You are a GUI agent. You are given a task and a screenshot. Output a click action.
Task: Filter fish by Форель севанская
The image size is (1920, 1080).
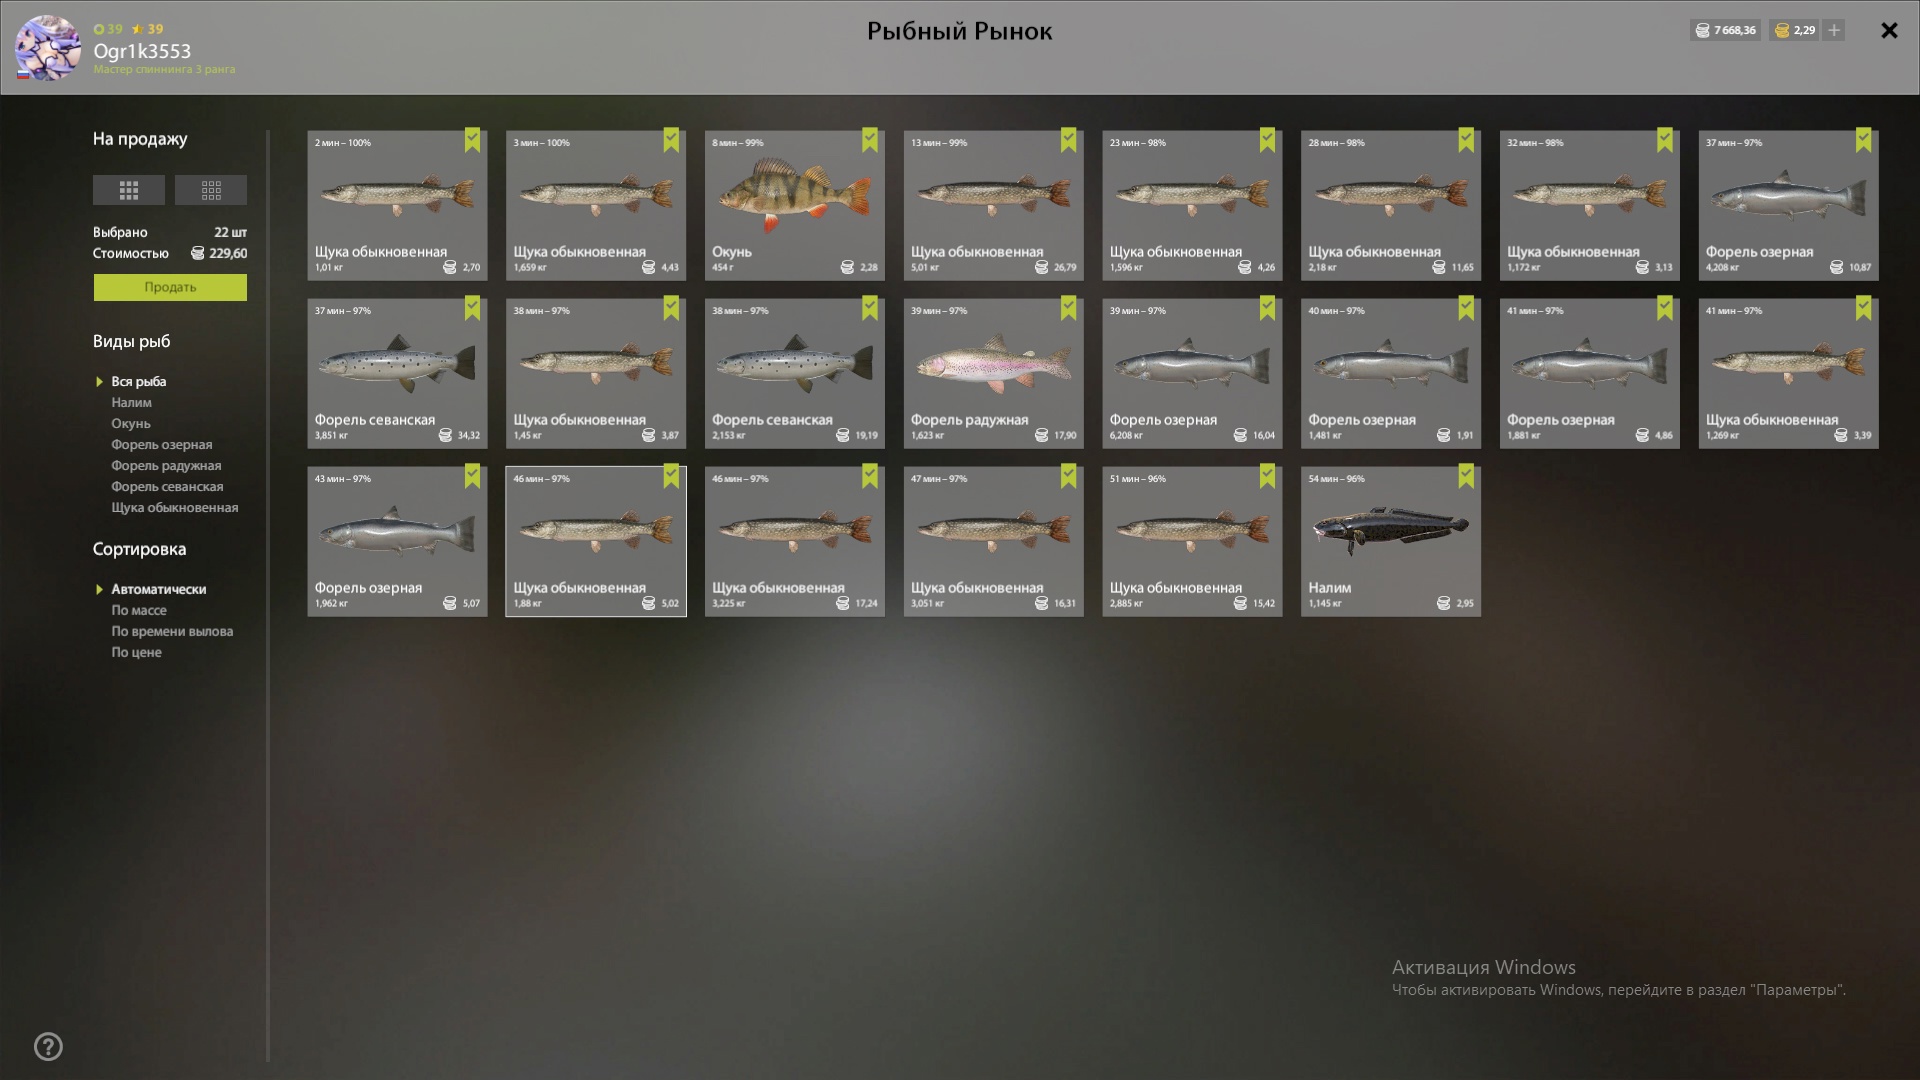pyautogui.click(x=167, y=487)
